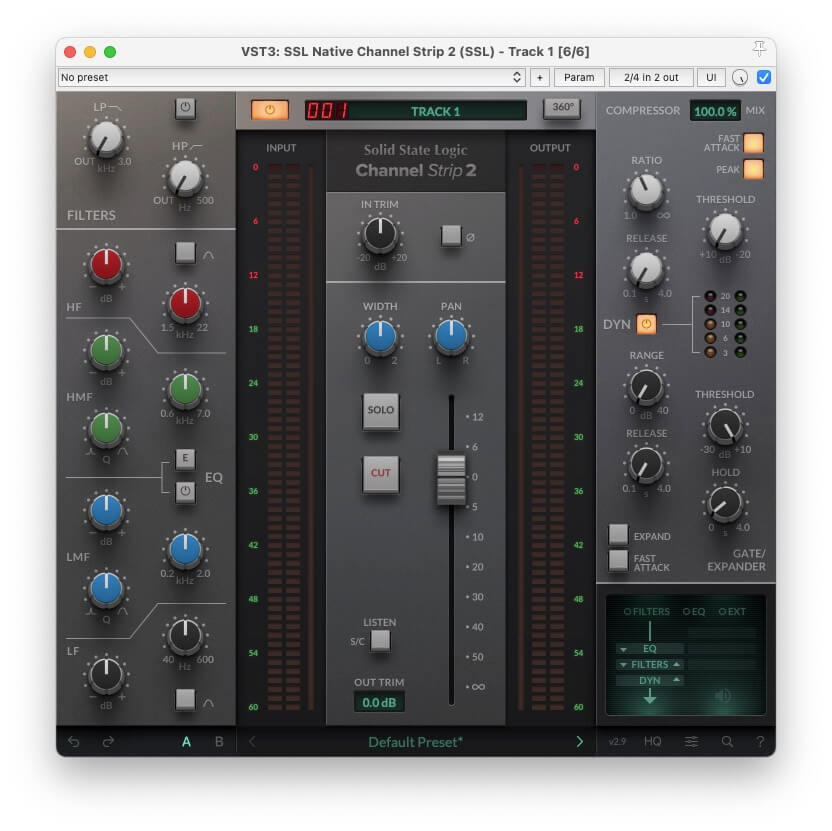The width and height of the screenshot is (832, 831).
Task: Switch to preset slot B
Action: [219, 742]
